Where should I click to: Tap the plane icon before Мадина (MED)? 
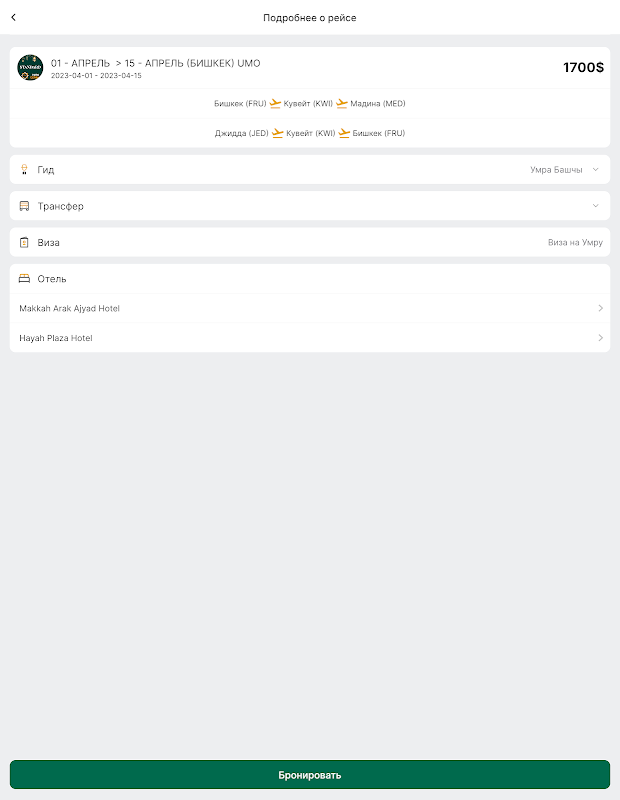tap(342, 103)
